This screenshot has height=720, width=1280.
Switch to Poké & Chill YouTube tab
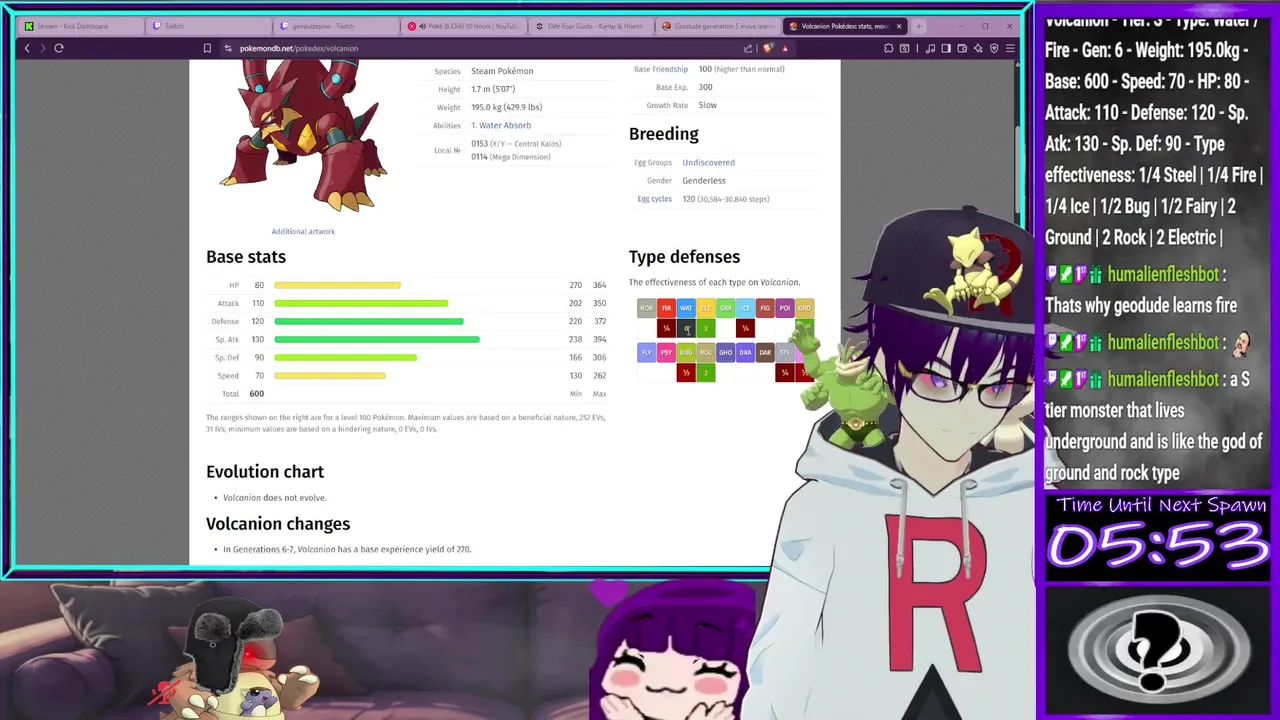pyautogui.click(x=463, y=26)
